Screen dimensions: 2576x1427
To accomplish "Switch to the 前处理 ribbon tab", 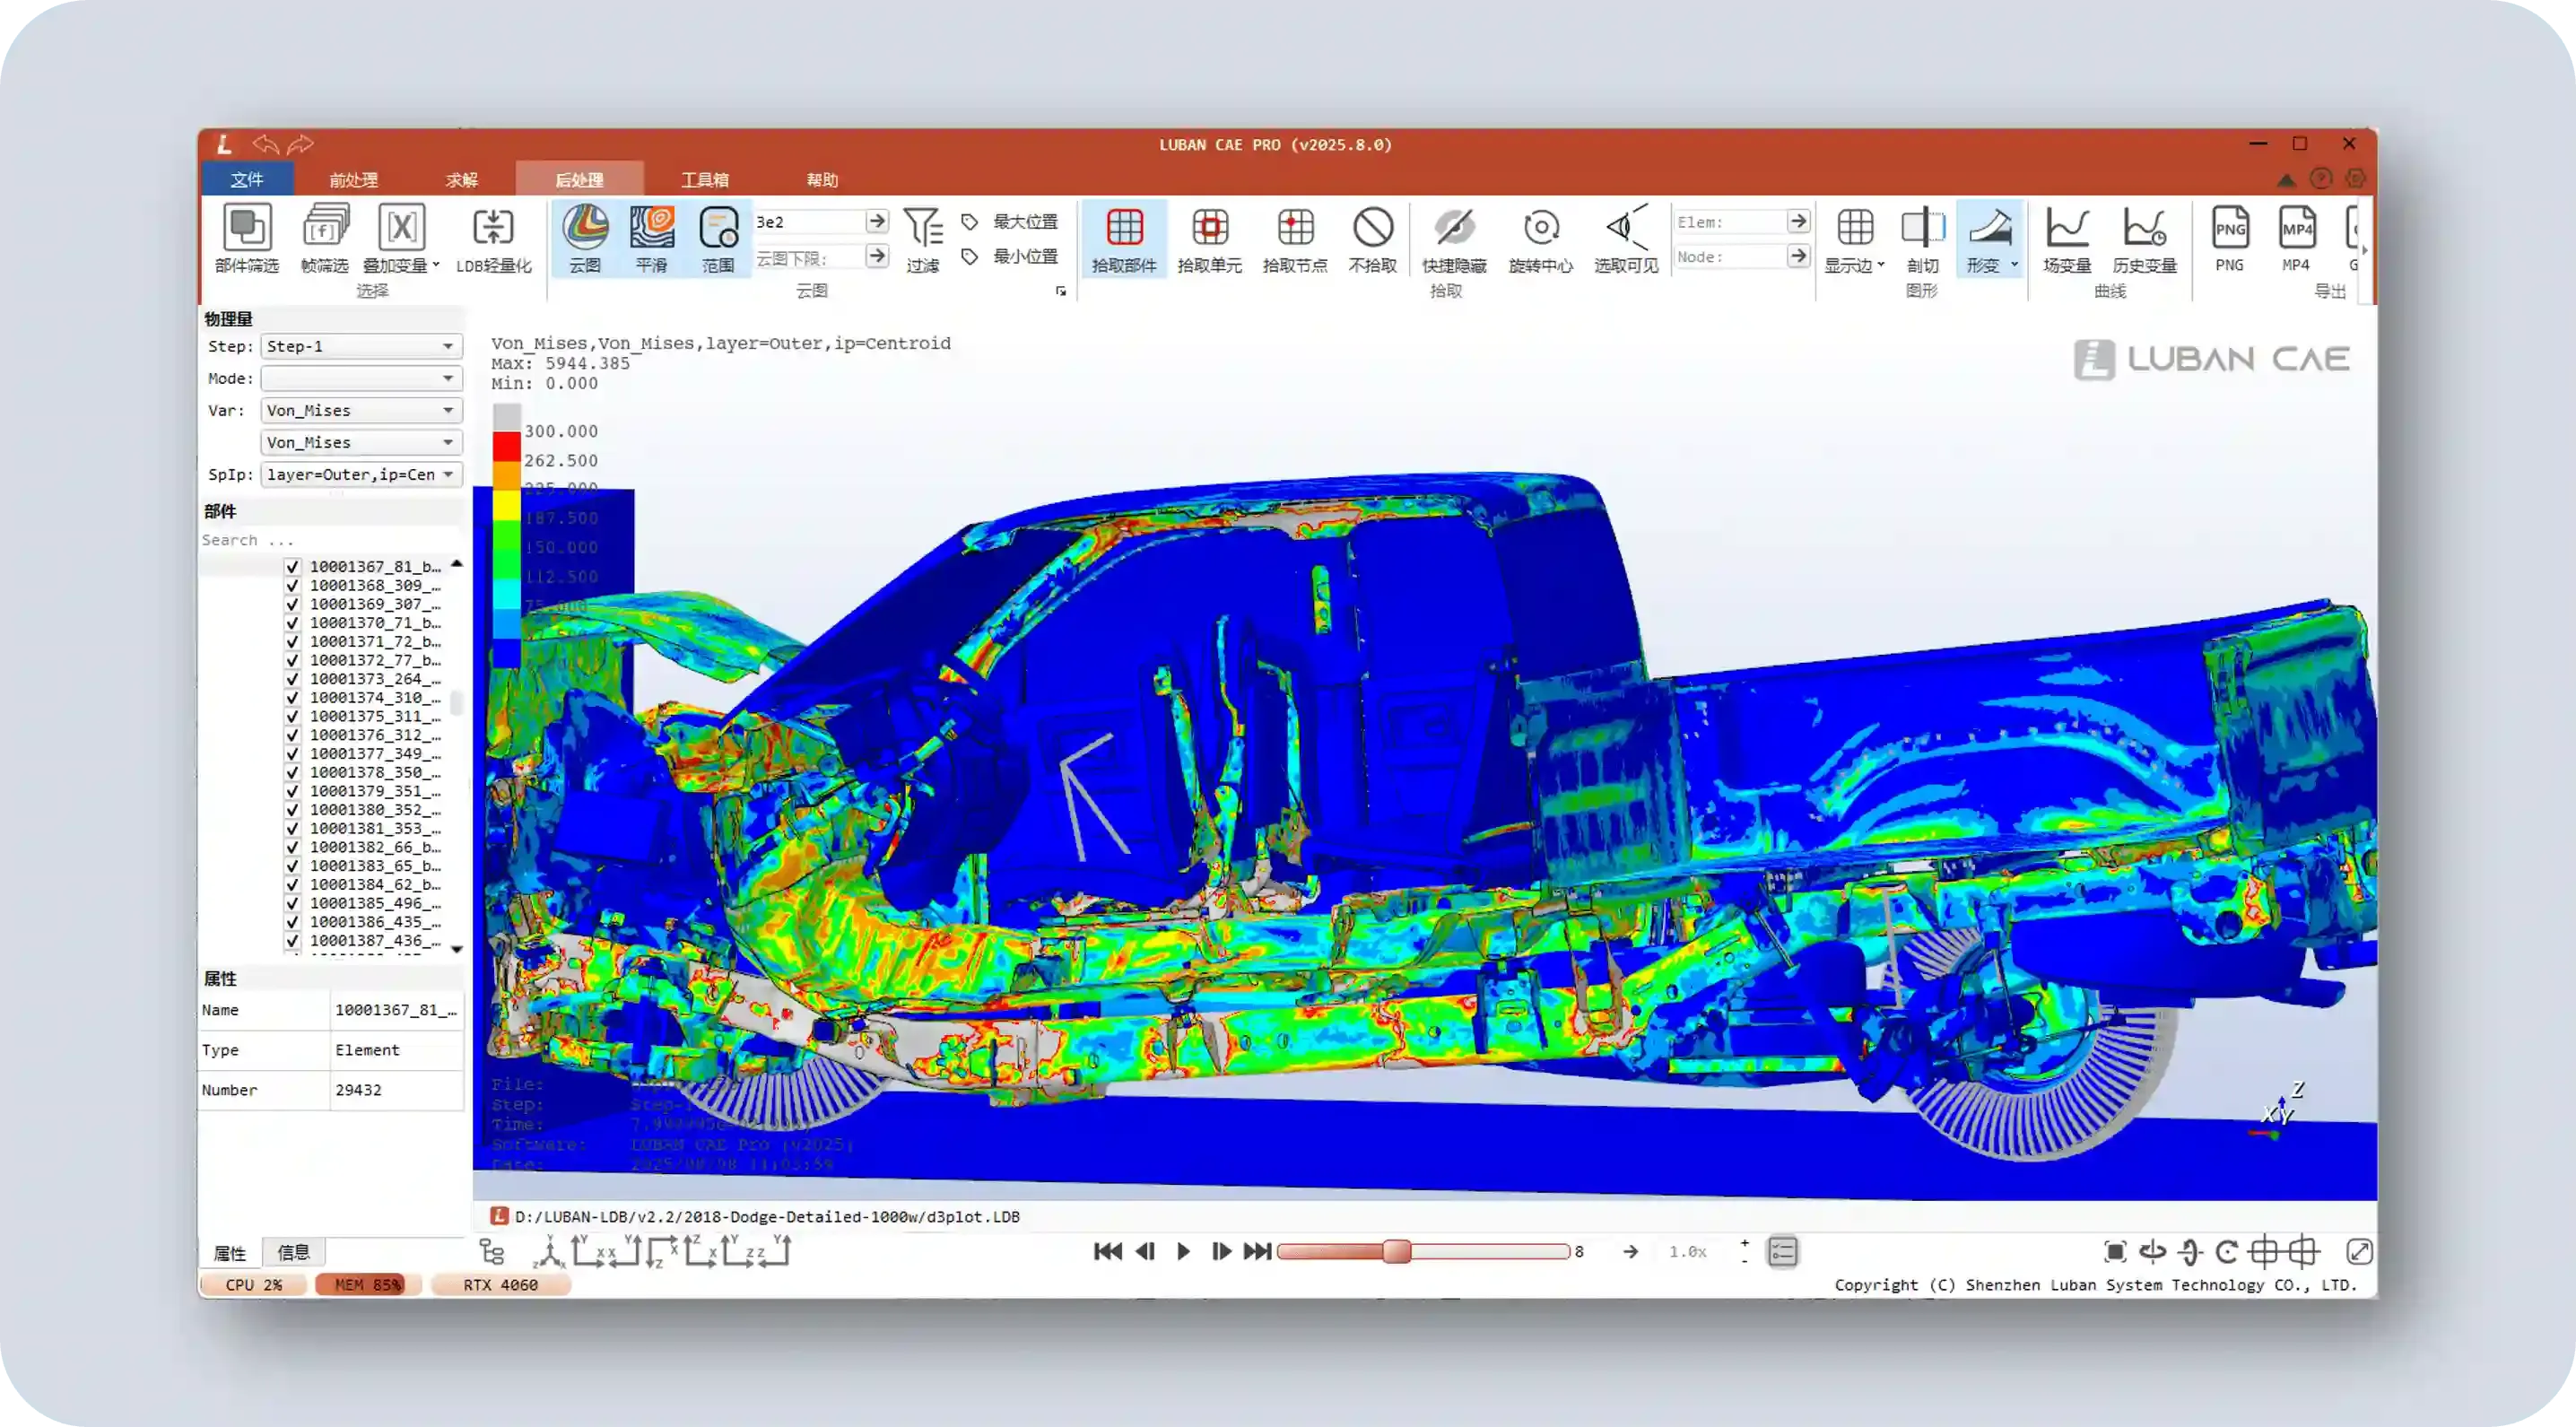I will point(353,180).
